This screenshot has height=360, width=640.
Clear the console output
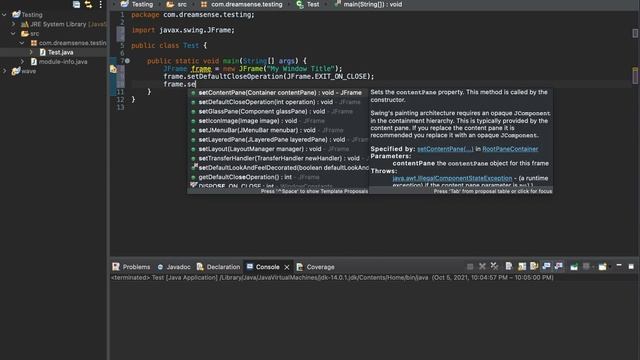[509, 267]
